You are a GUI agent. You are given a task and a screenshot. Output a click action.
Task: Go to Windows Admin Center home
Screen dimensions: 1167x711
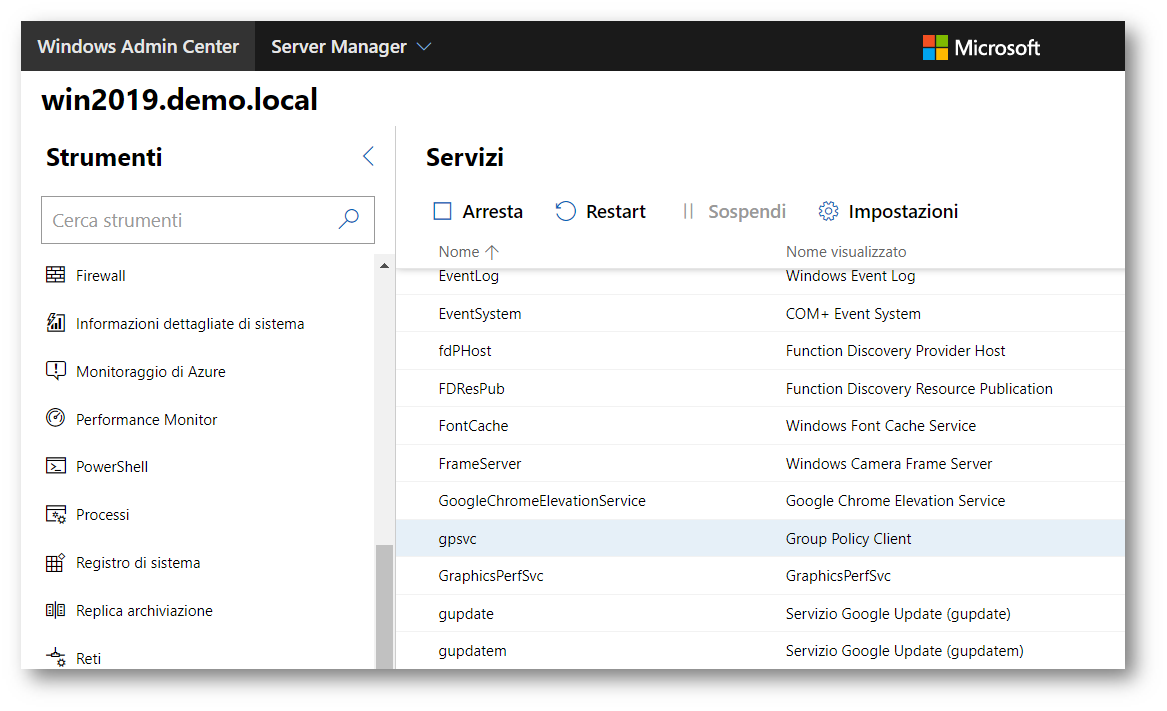click(x=138, y=46)
